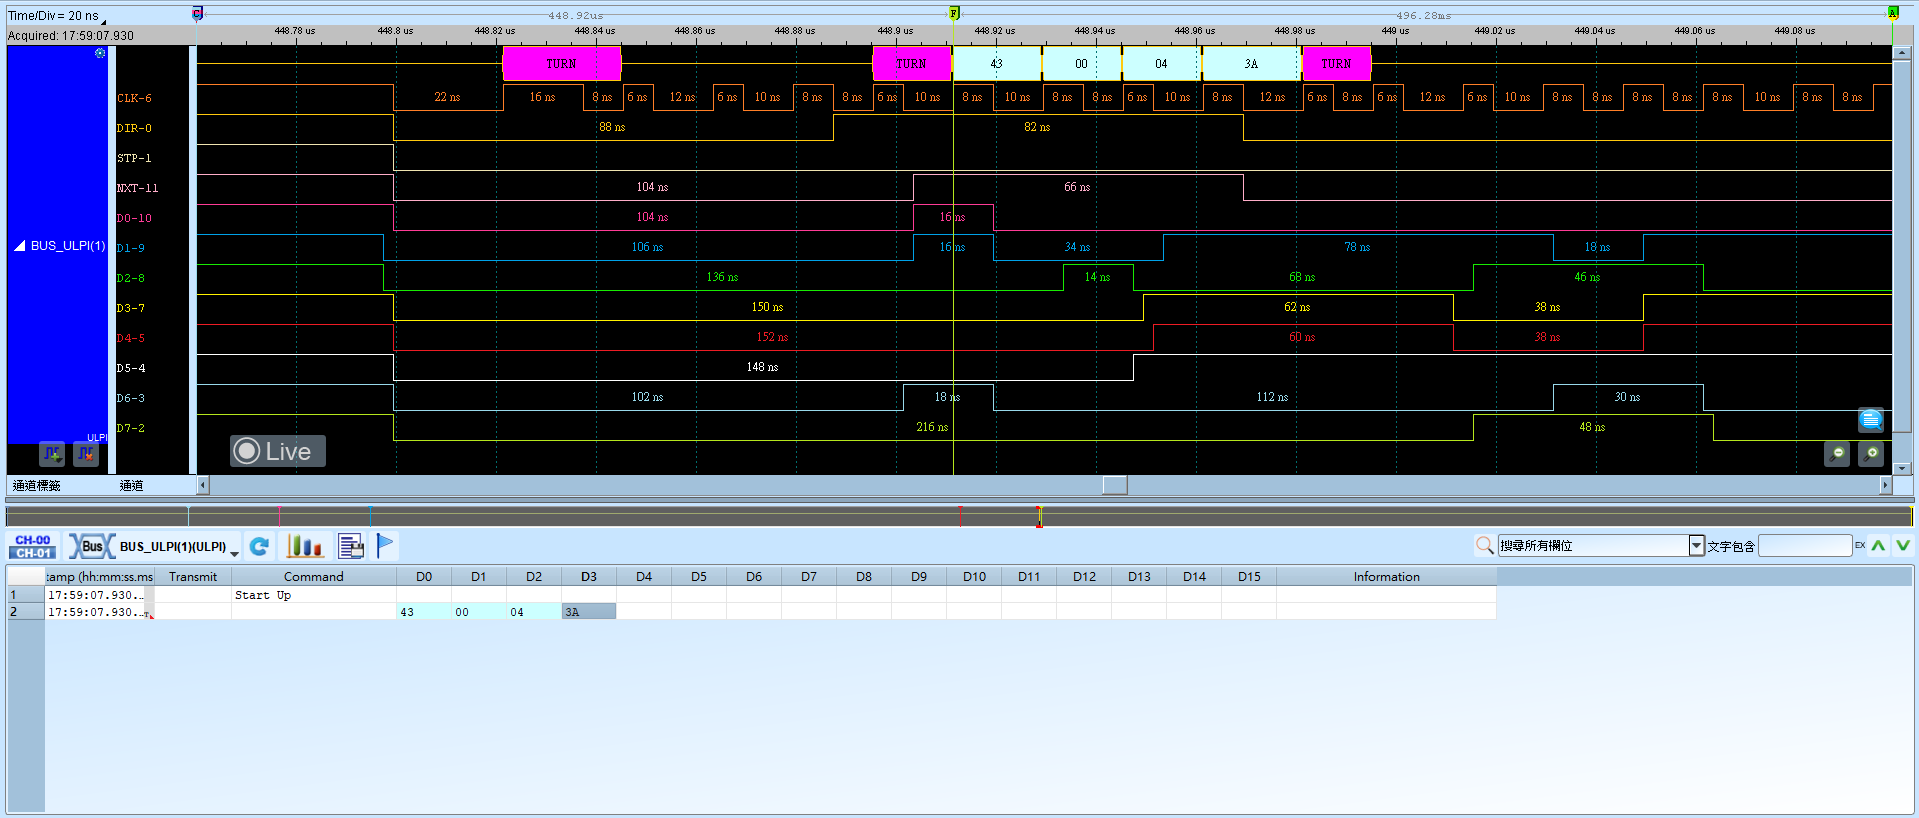1919x818 pixels.
Task: Toggle the Live capture mode
Action: 277,451
